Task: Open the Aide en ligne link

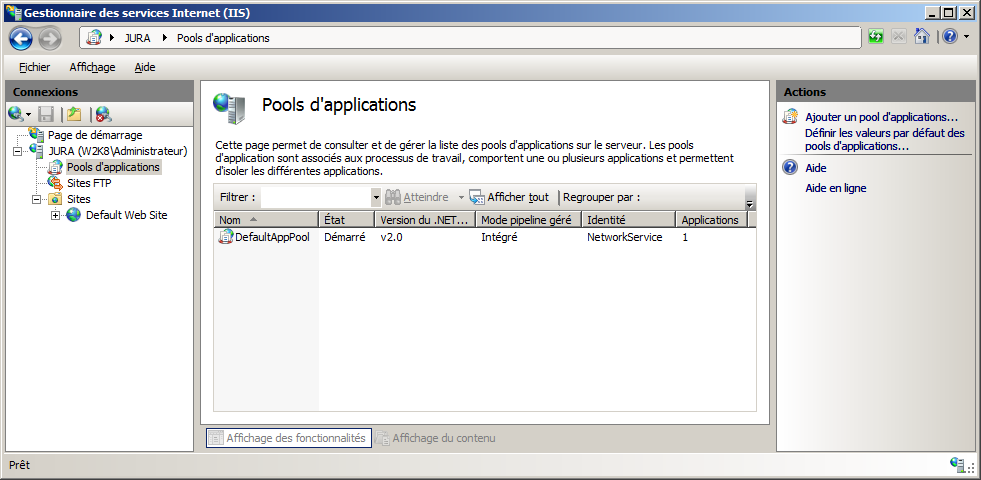Action: (x=835, y=188)
